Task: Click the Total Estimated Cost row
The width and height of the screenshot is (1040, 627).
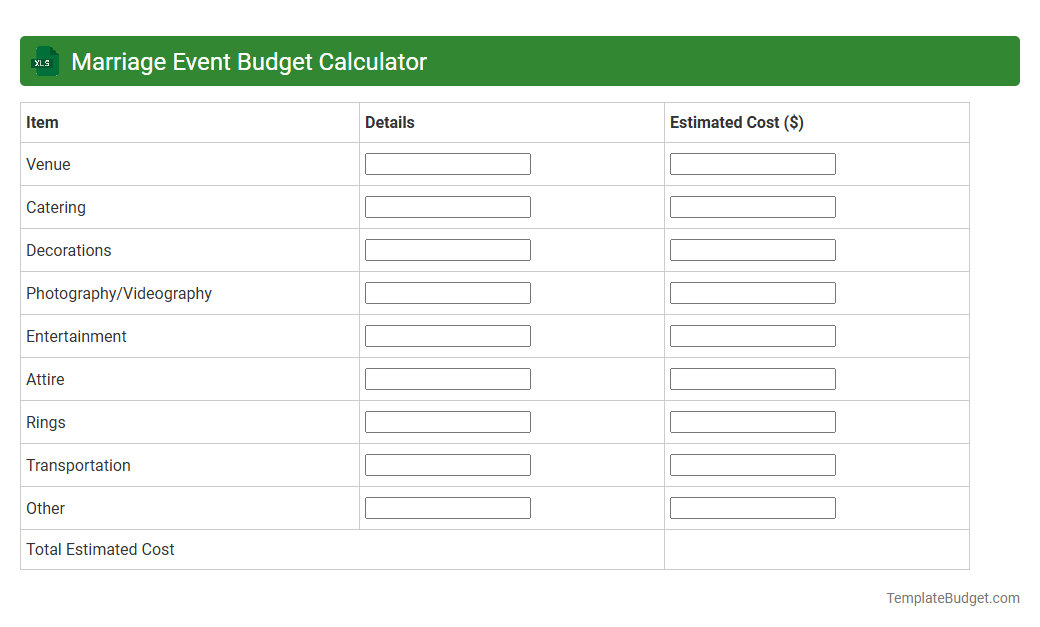Action: click(100, 549)
